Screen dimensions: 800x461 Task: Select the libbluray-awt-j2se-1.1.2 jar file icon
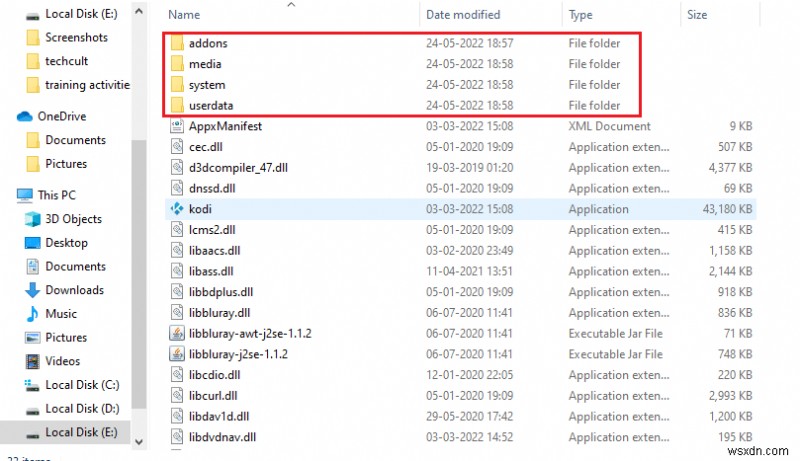click(175, 333)
